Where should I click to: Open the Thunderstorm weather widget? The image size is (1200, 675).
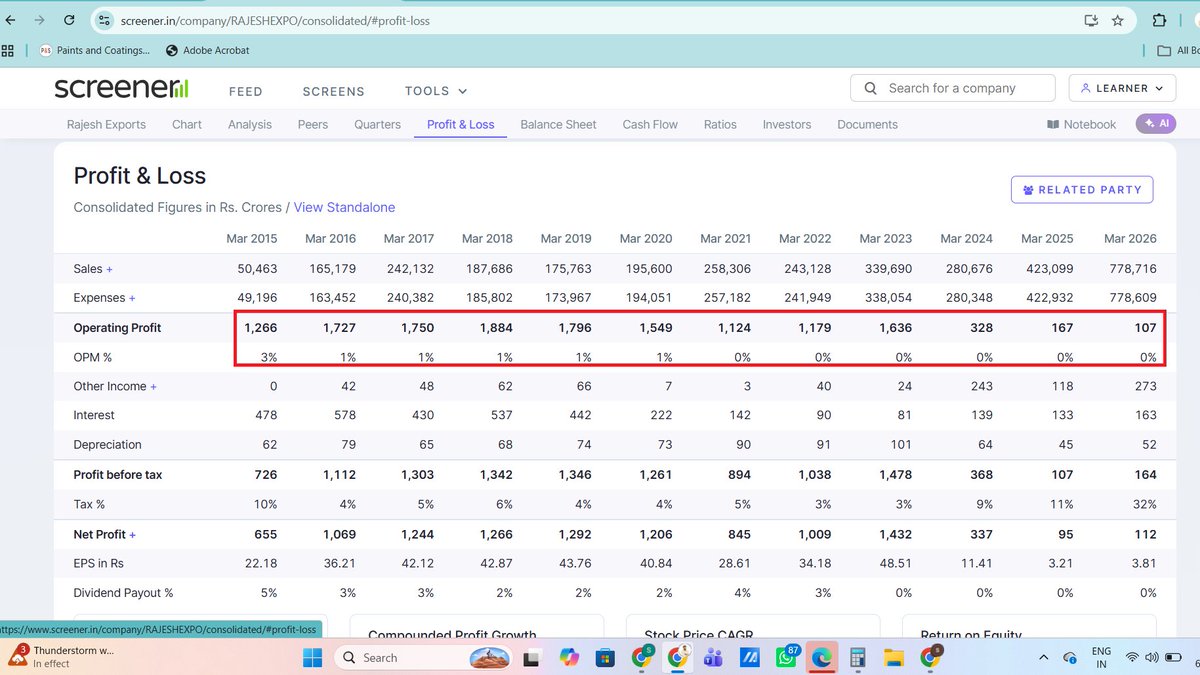(63, 657)
